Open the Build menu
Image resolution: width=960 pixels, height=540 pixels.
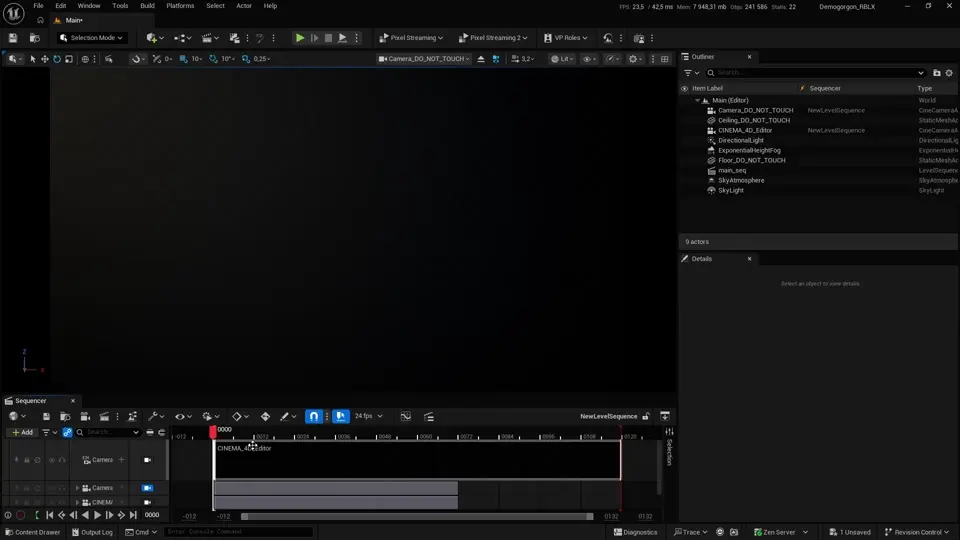[x=147, y=6]
